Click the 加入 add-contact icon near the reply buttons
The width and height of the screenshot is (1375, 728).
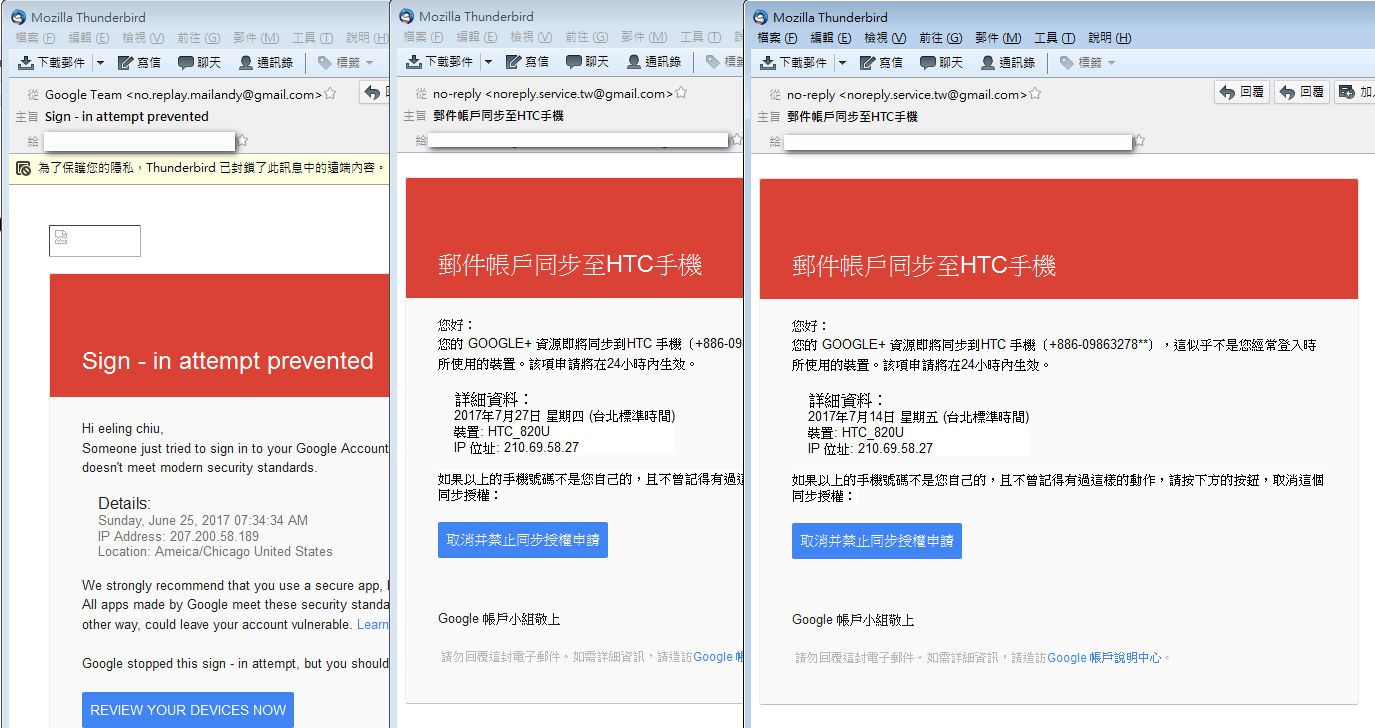point(1349,91)
